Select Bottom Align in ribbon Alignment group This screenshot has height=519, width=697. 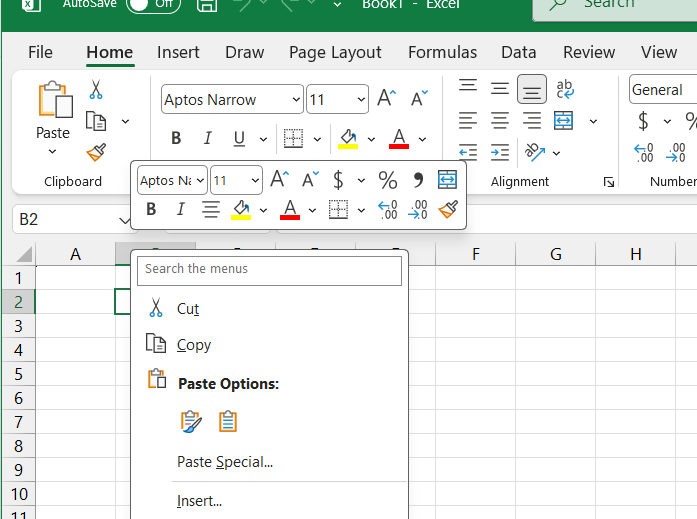[x=532, y=89]
